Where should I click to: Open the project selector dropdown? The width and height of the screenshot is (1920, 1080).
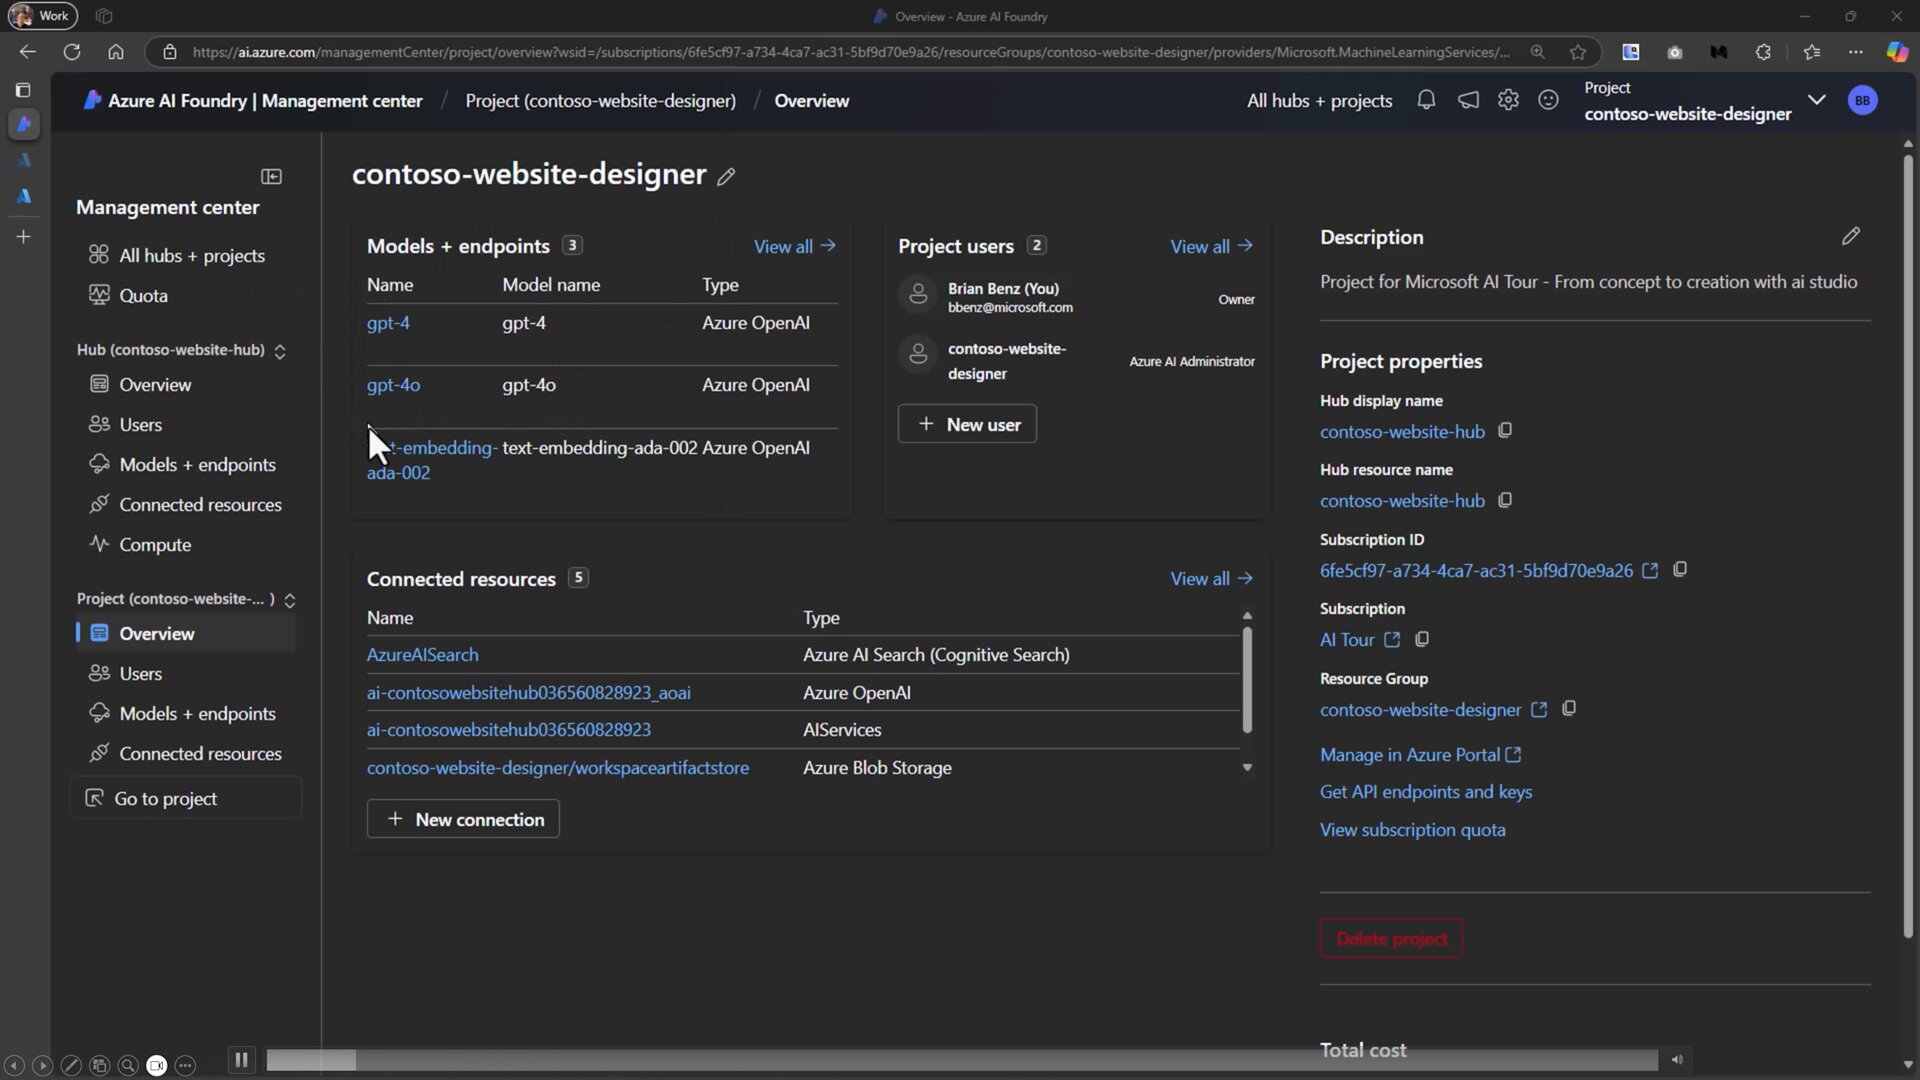[1818, 100]
